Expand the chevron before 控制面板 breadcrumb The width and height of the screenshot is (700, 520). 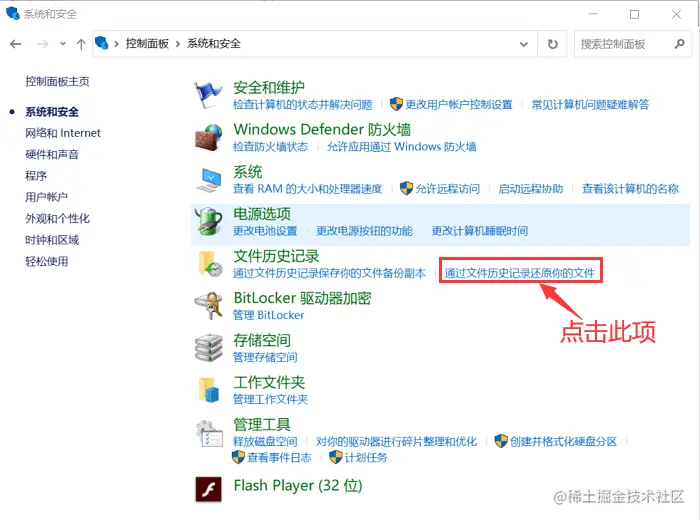(117, 44)
